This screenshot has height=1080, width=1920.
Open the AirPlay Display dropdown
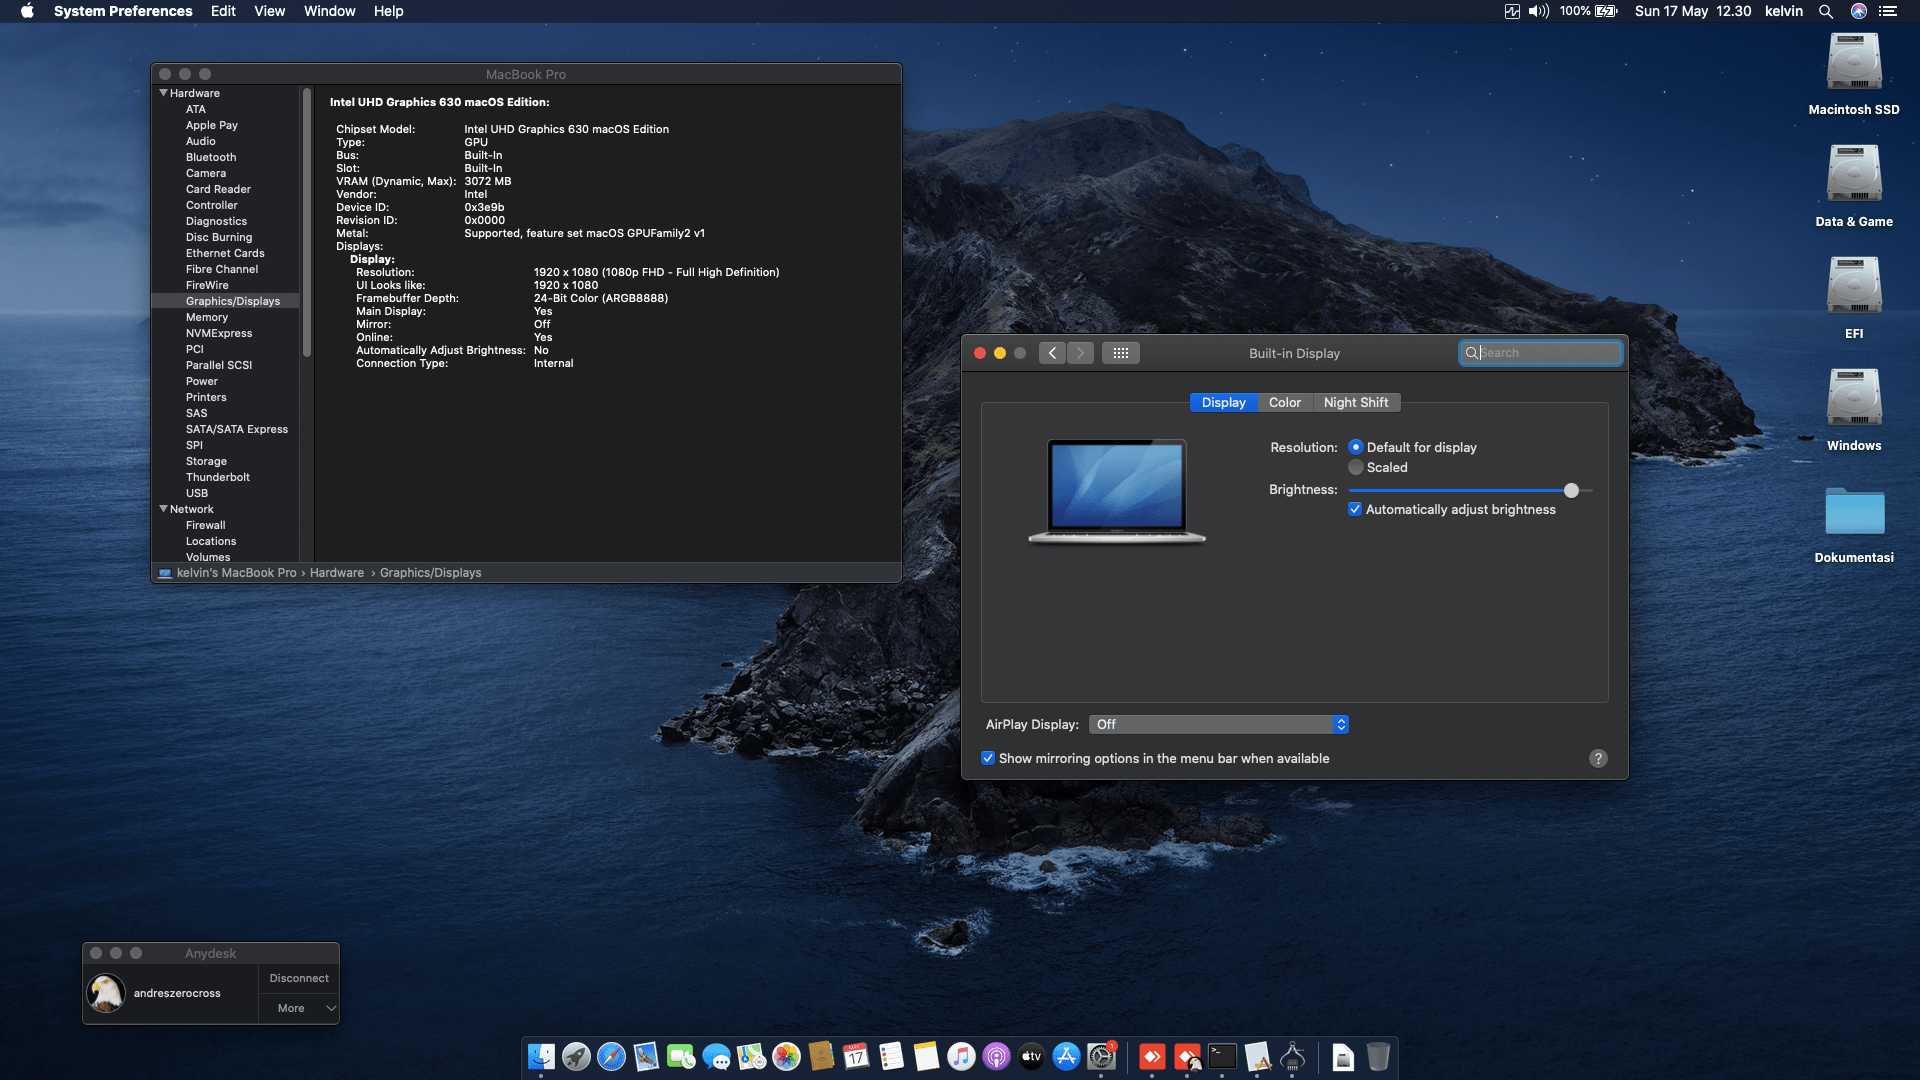click(x=1219, y=724)
